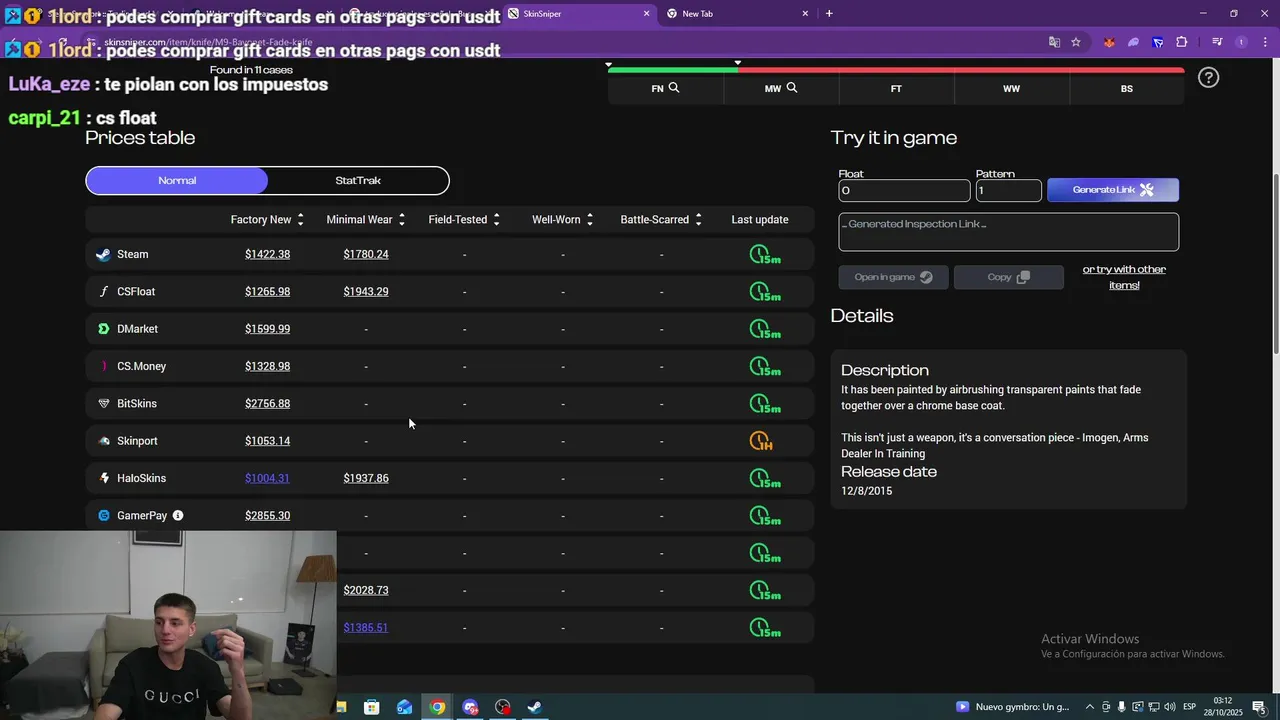Screen dimensions: 1280x720
Task: Click the Generate Link button
Action: (x=1113, y=190)
